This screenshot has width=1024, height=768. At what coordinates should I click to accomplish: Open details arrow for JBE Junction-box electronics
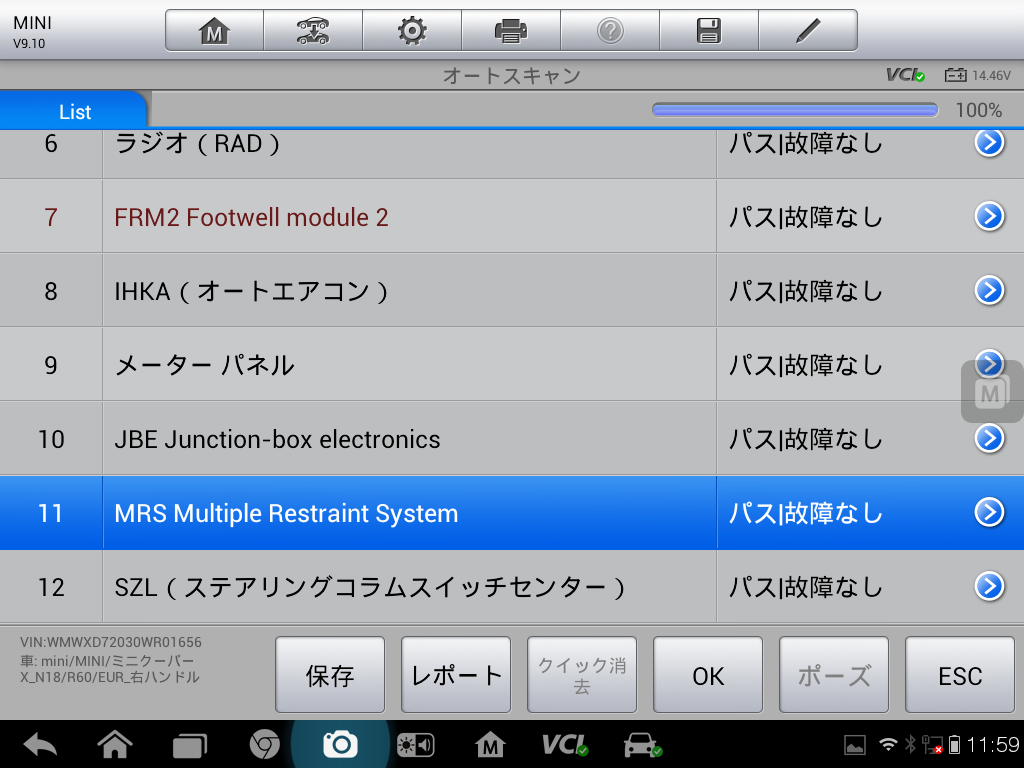click(x=989, y=438)
